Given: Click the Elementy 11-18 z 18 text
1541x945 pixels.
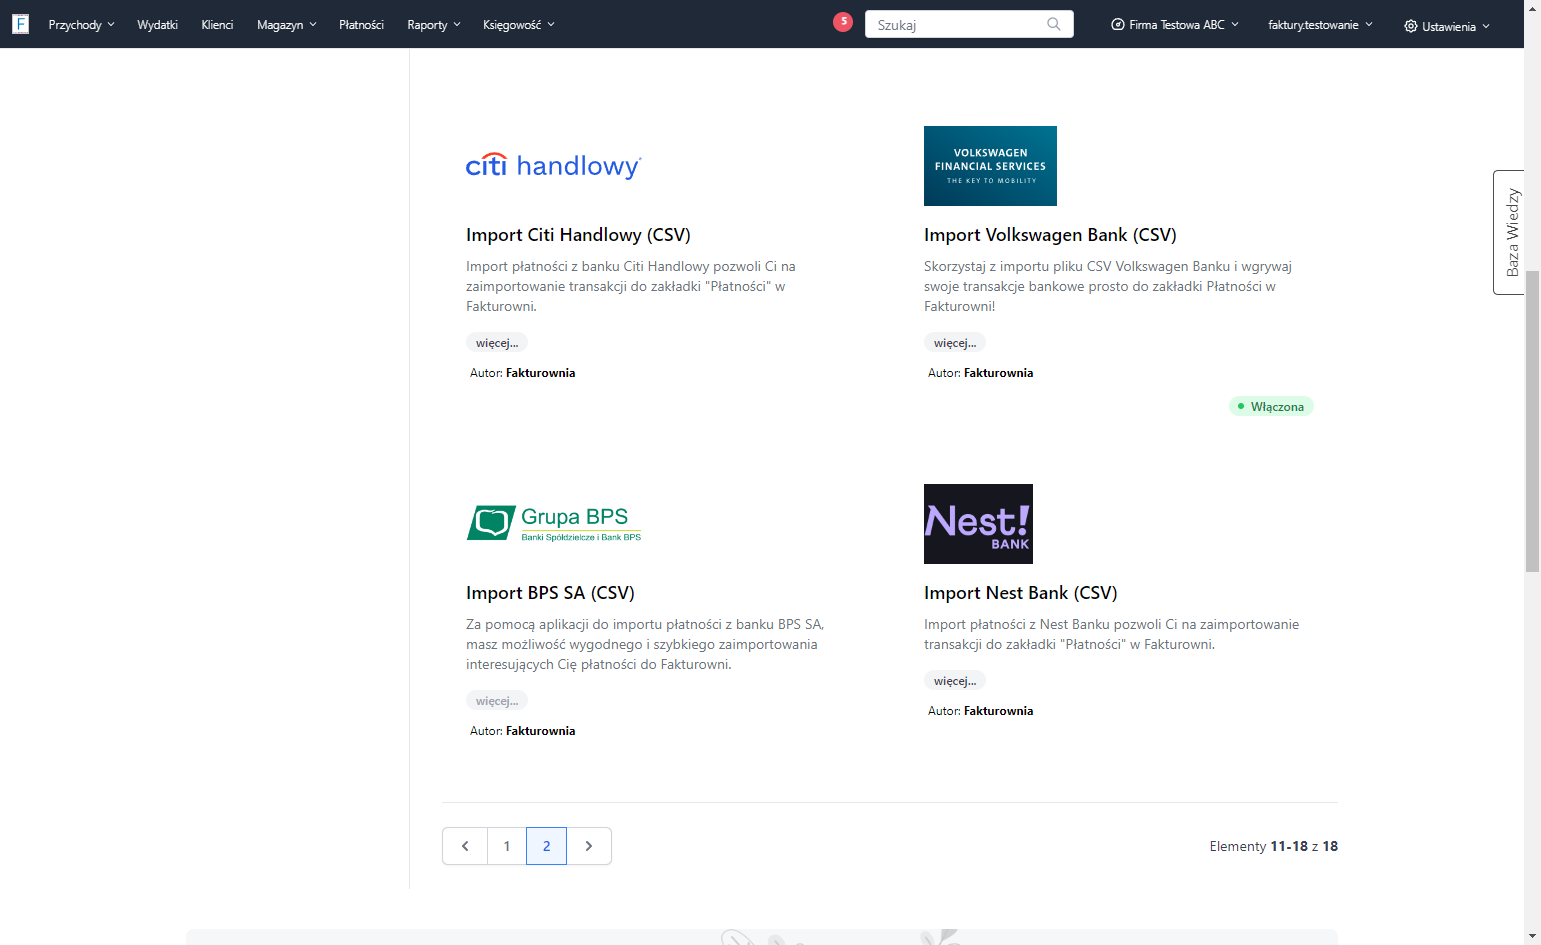Looking at the screenshot, I should pyautogui.click(x=1273, y=846).
